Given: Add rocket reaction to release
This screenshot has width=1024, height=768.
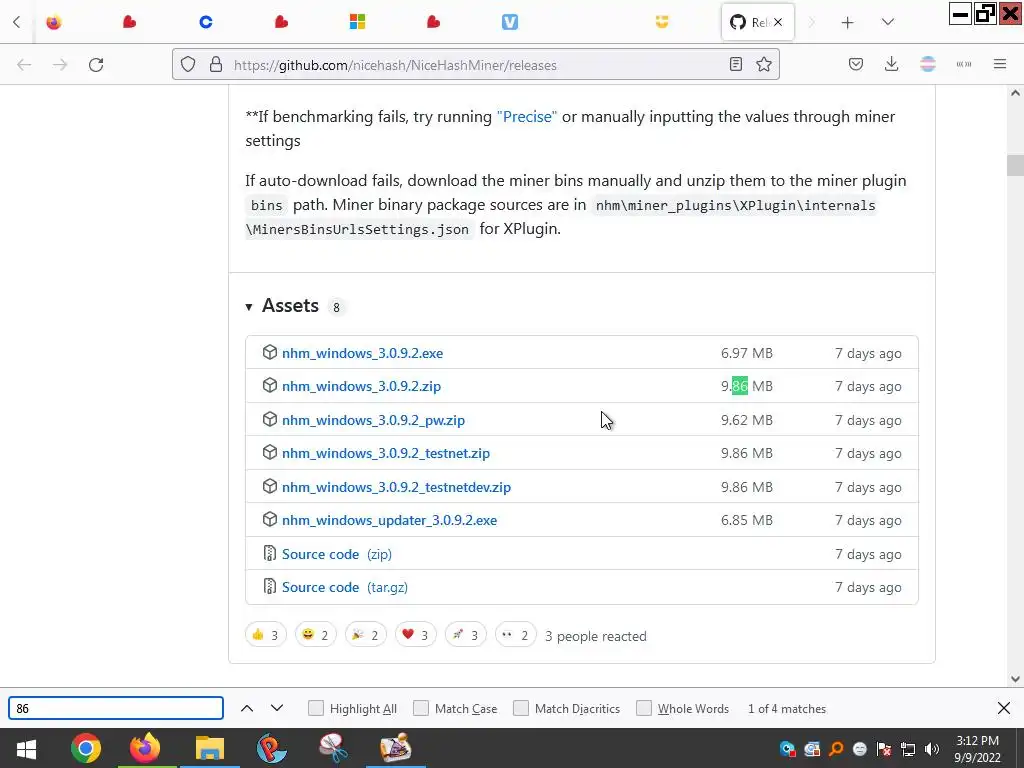Looking at the screenshot, I should coord(466,635).
